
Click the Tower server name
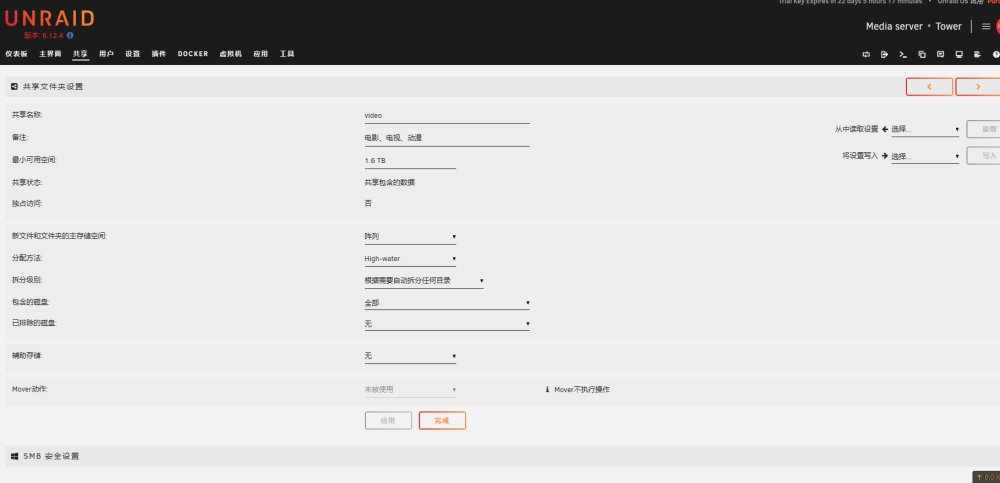[948, 26]
